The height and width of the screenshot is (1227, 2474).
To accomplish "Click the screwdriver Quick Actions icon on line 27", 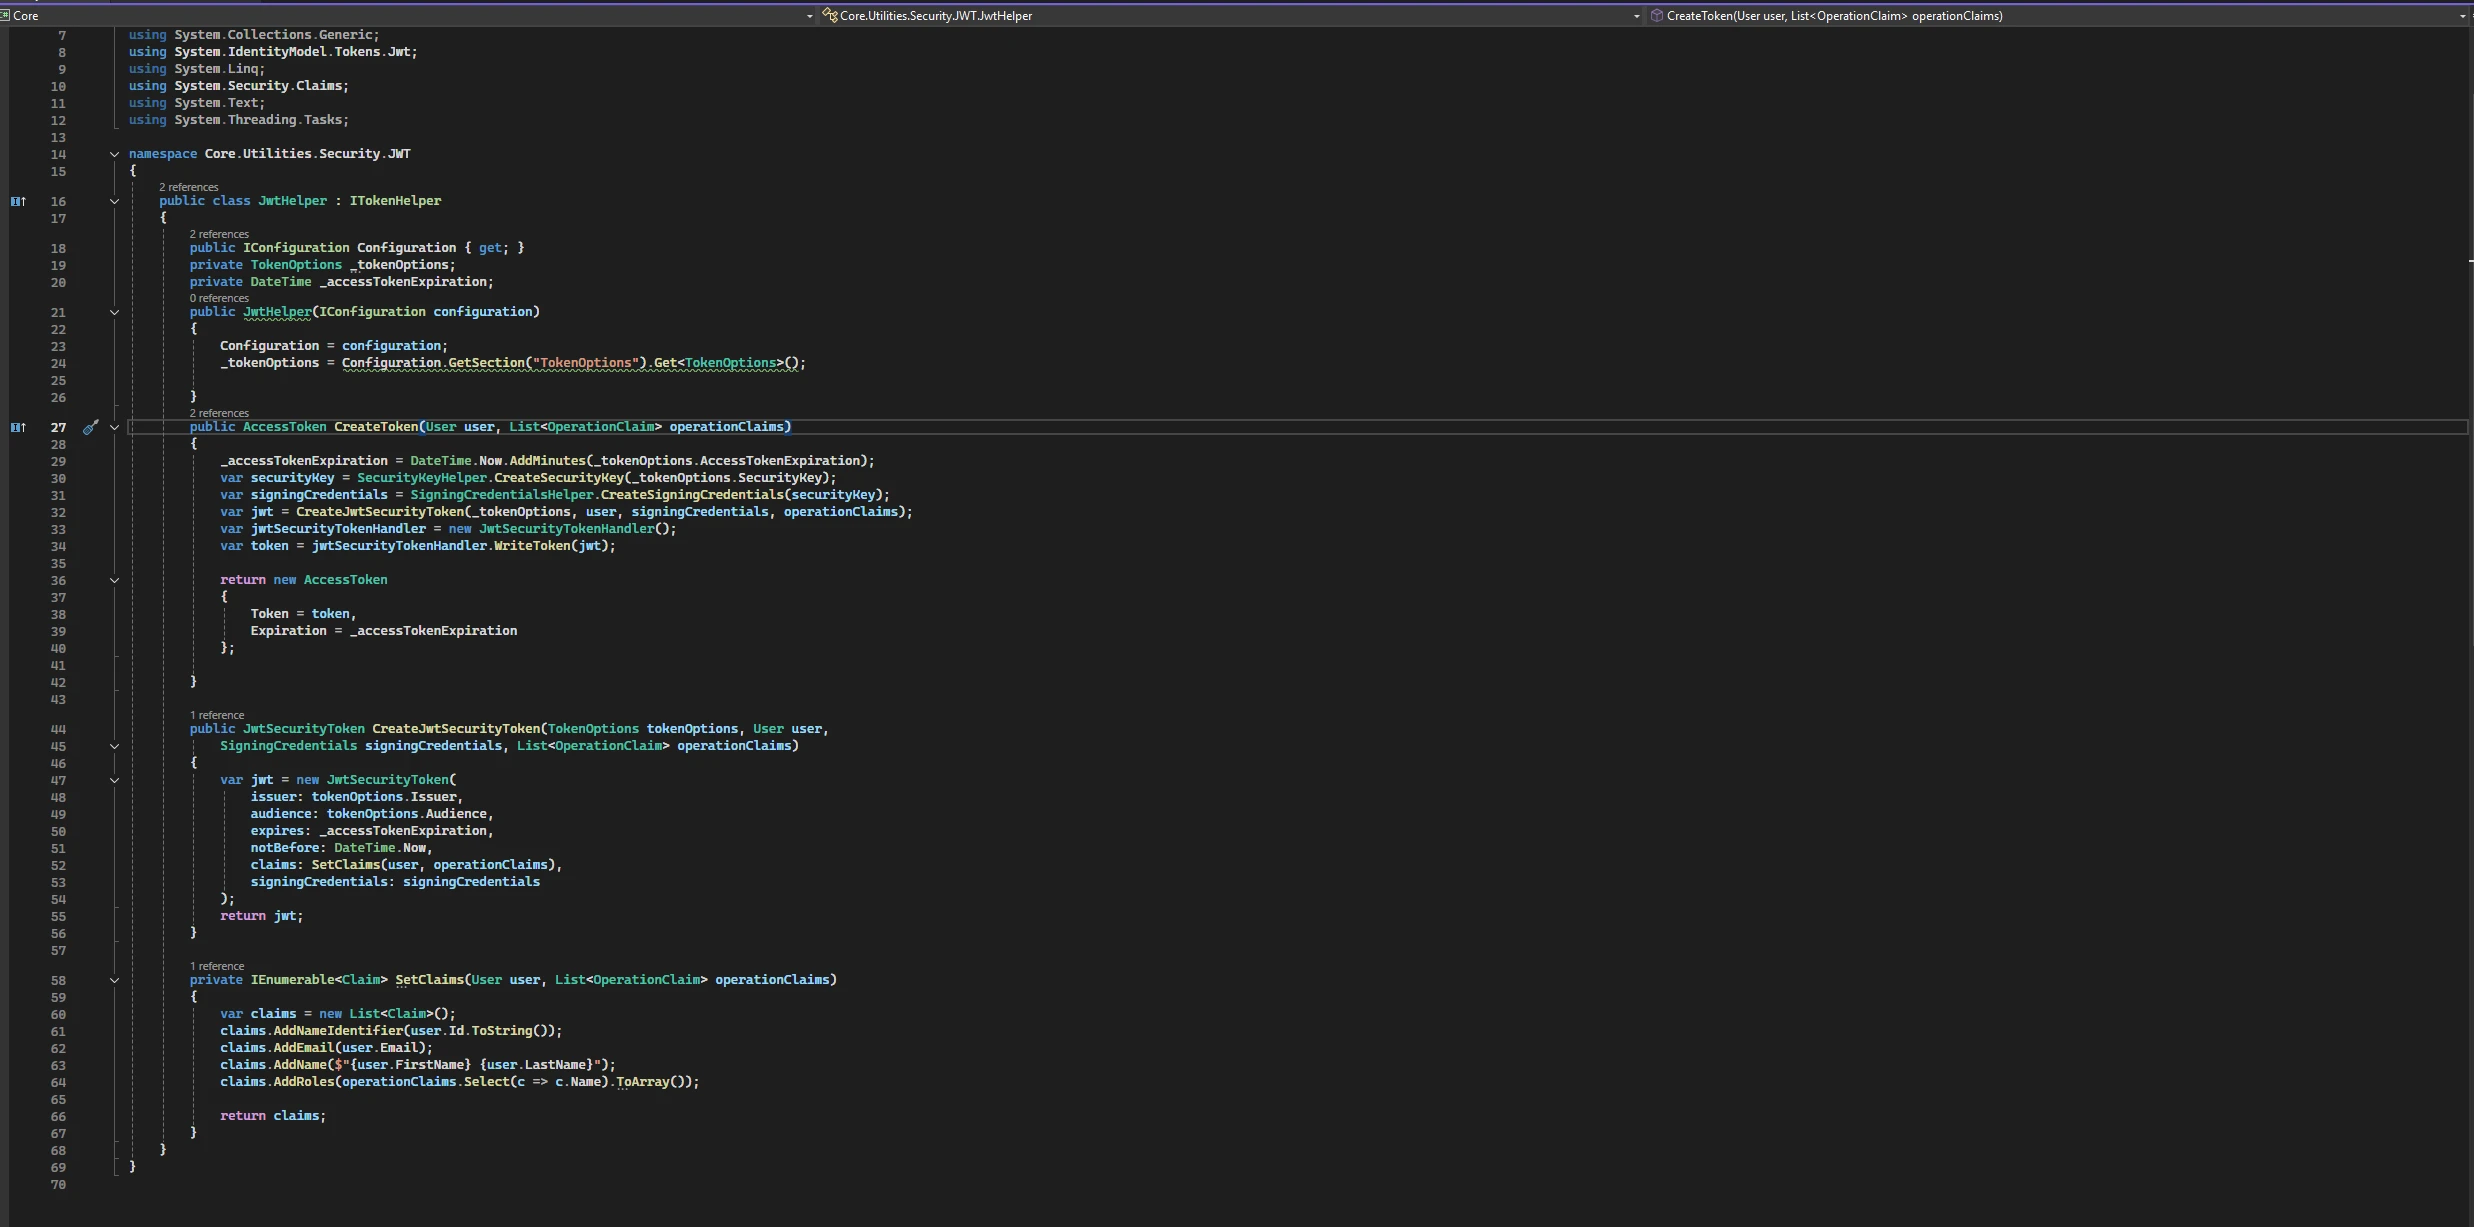I will point(90,427).
